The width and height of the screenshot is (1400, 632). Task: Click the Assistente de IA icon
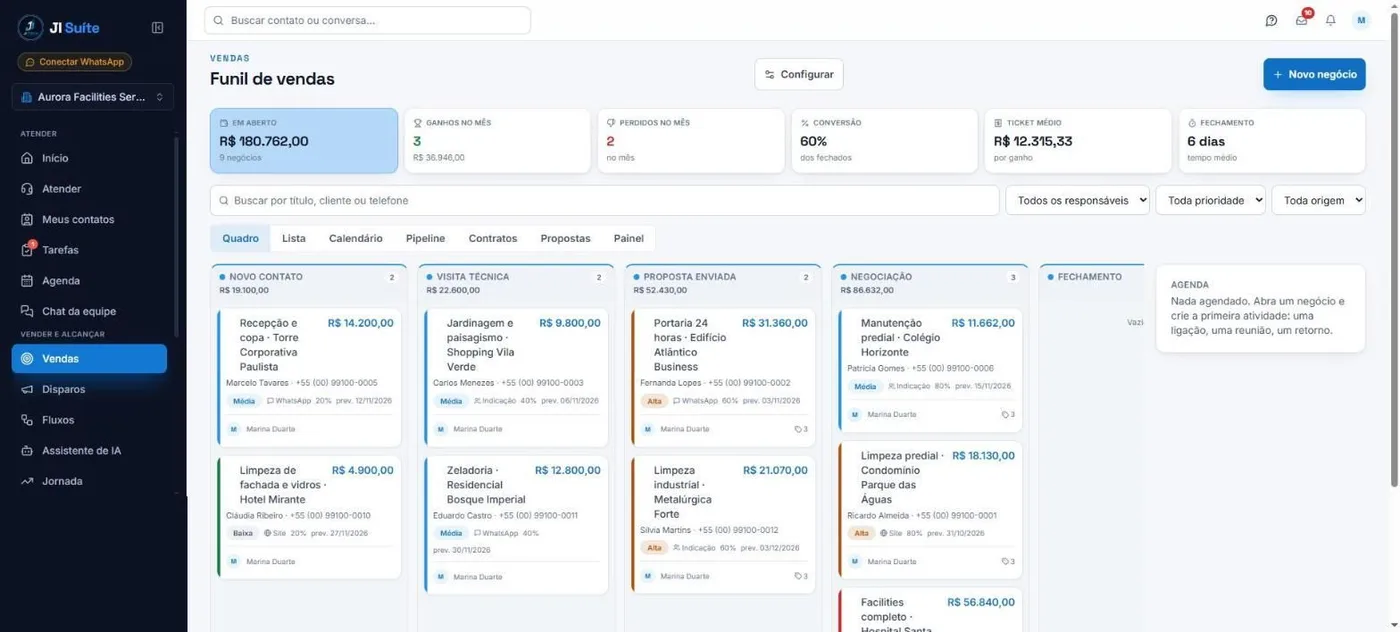click(27, 451)
